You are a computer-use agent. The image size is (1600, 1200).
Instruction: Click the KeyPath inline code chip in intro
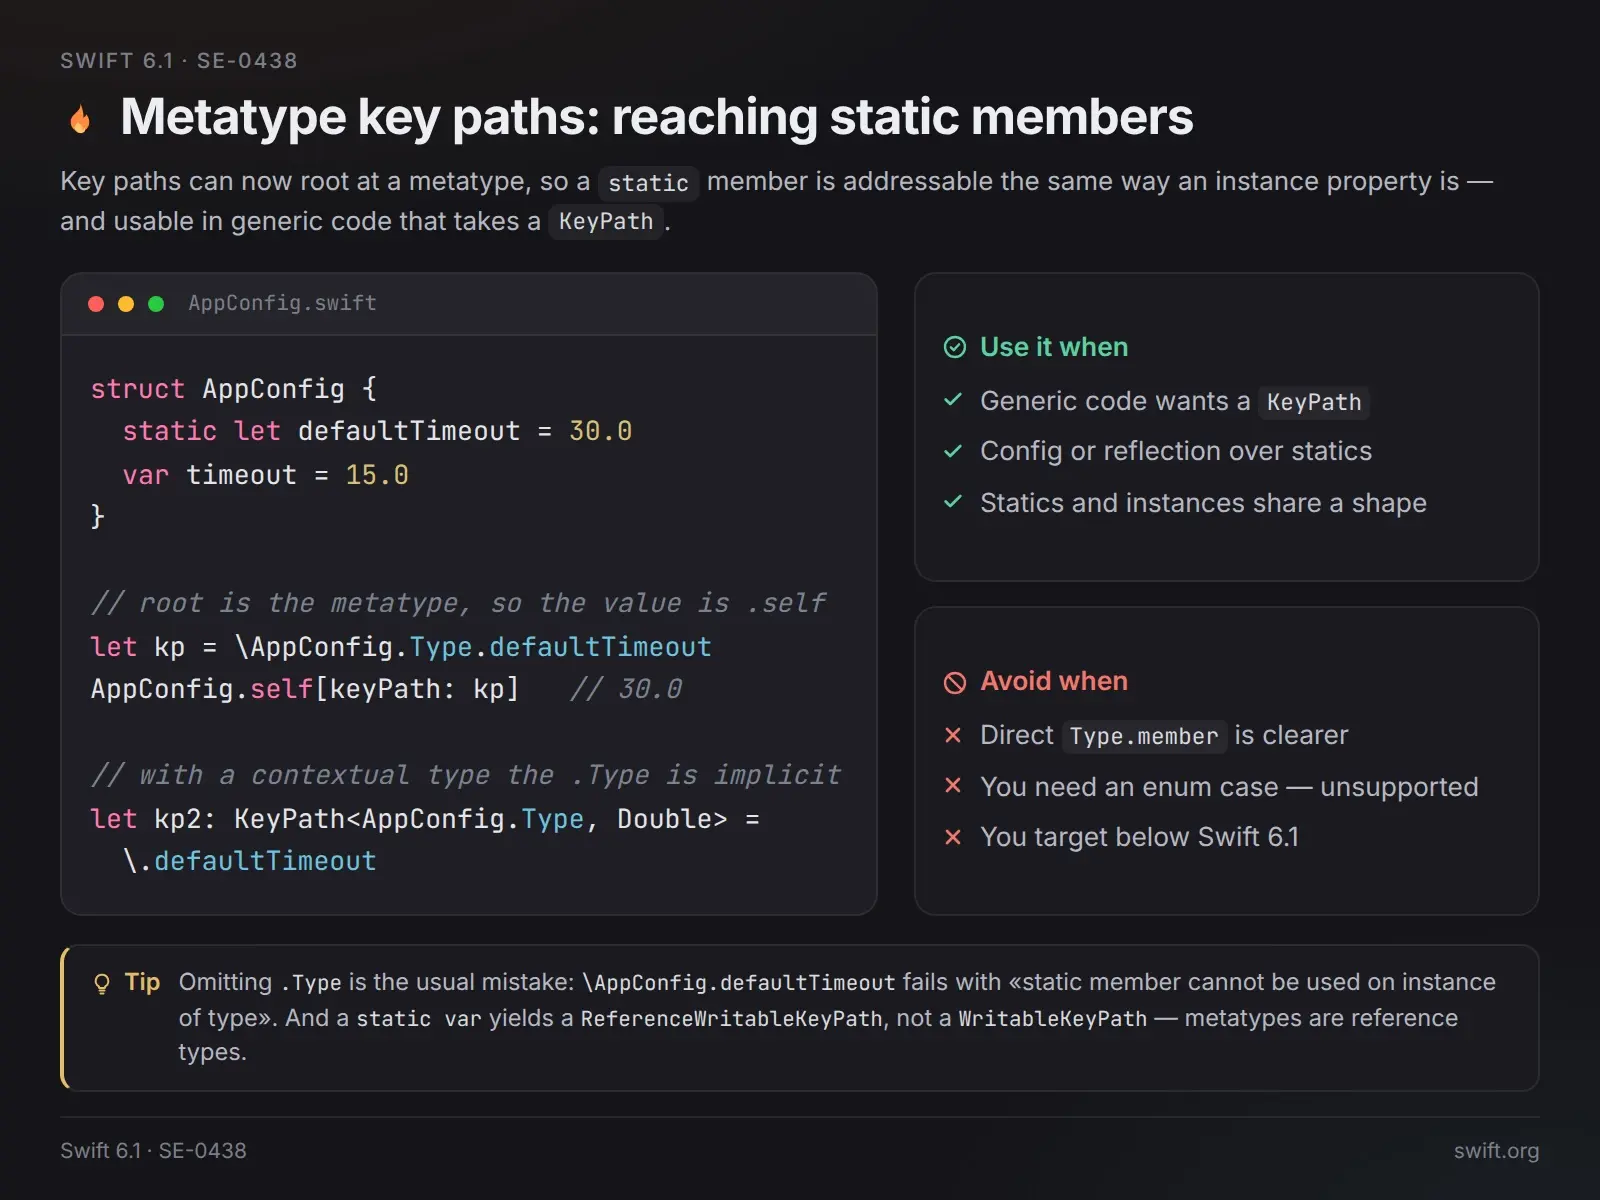point(606,221)
